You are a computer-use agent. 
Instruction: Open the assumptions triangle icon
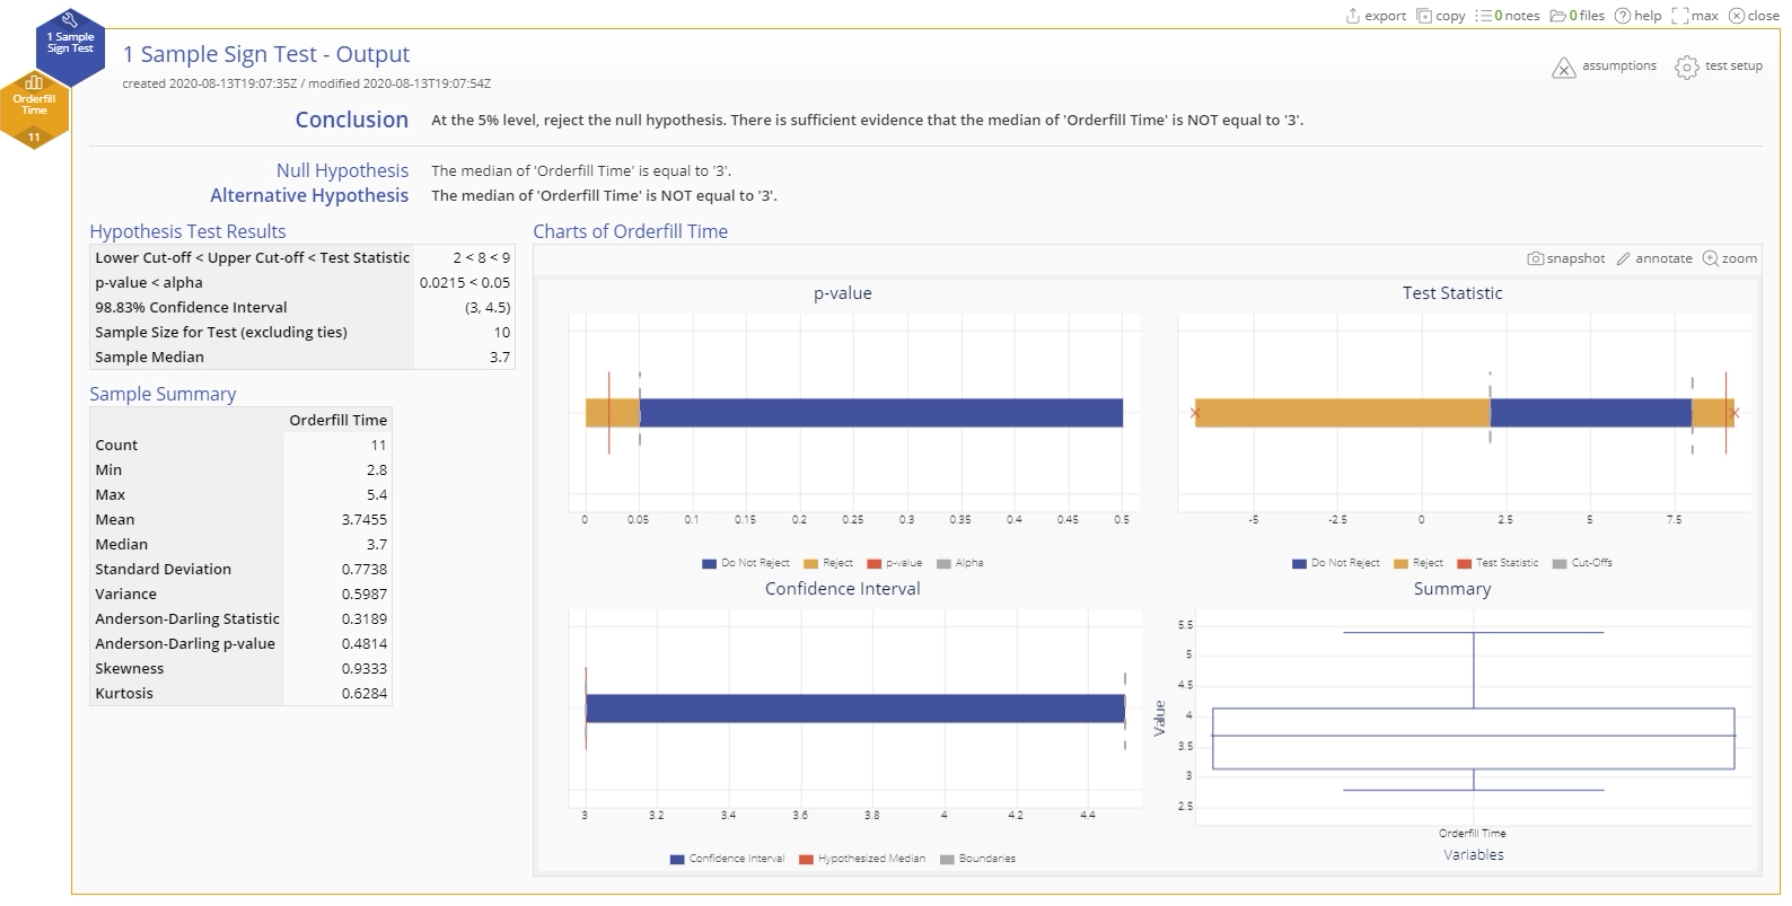[x=1563, y=67]
